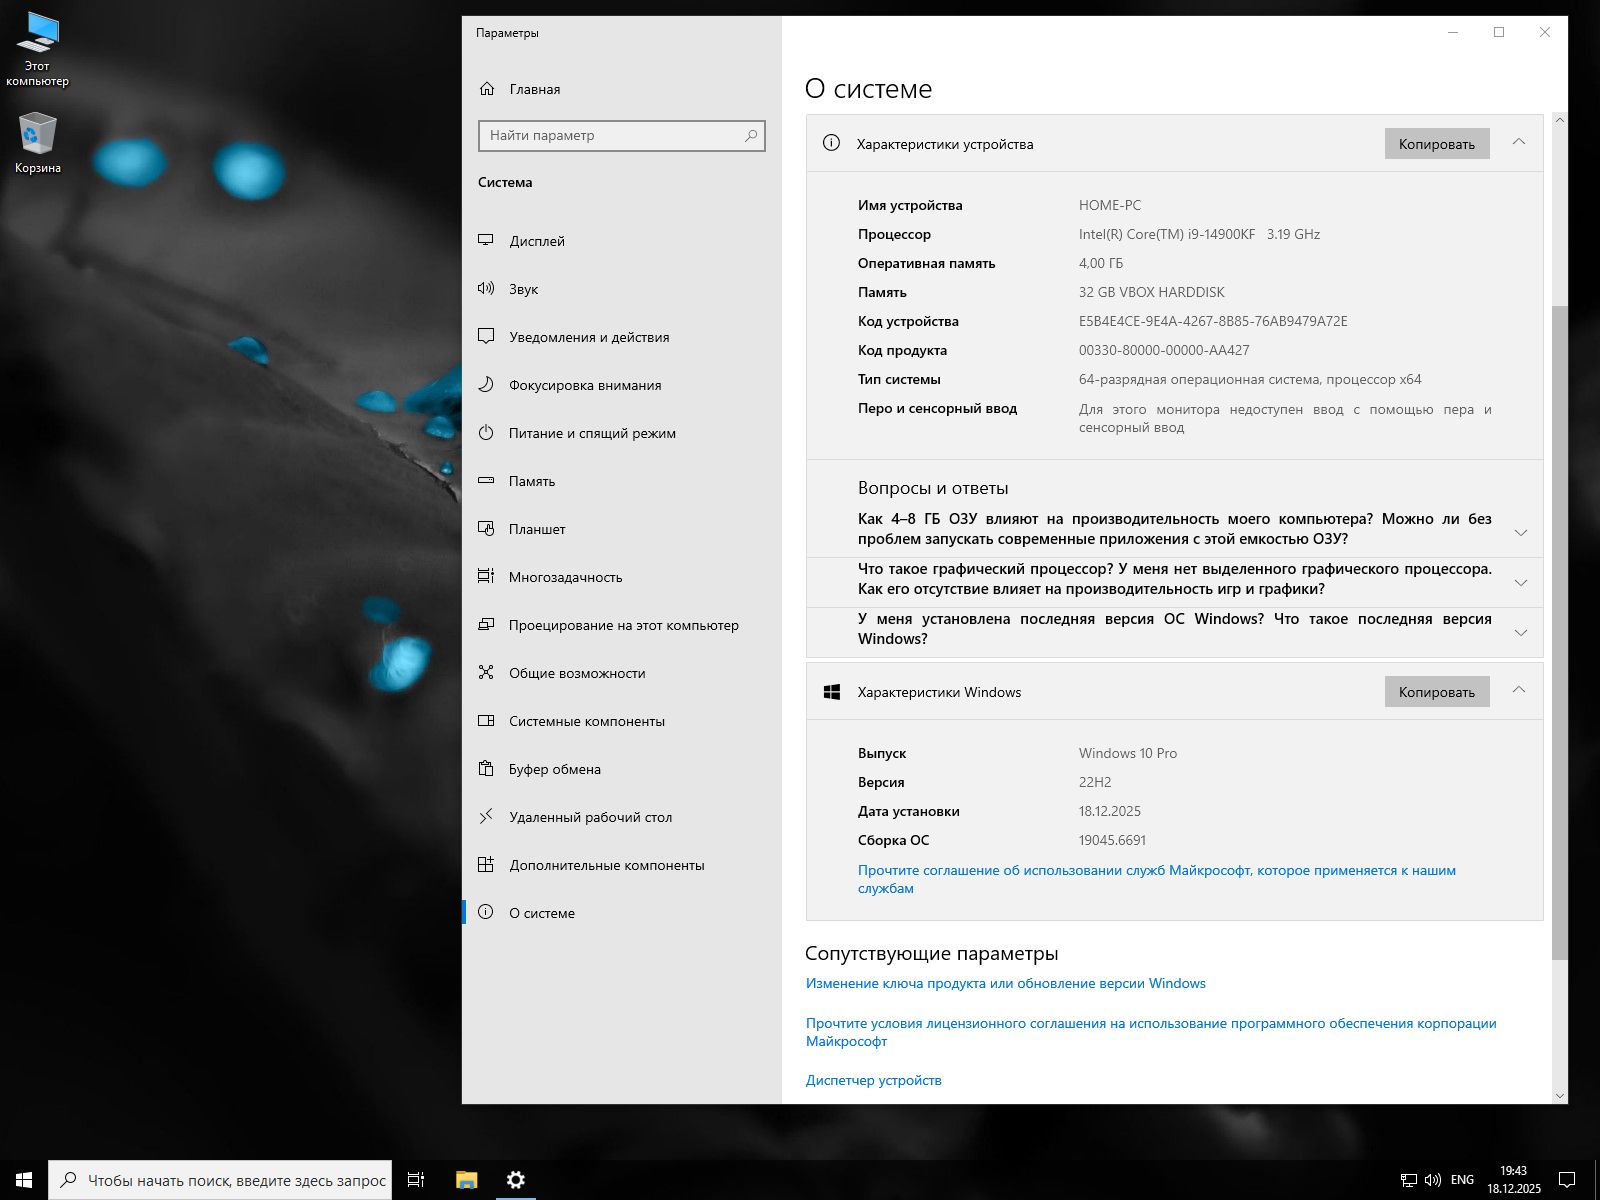Select the Память storage icon
The height and width of the screenshot is (1200, 1600).
point(487,481)
